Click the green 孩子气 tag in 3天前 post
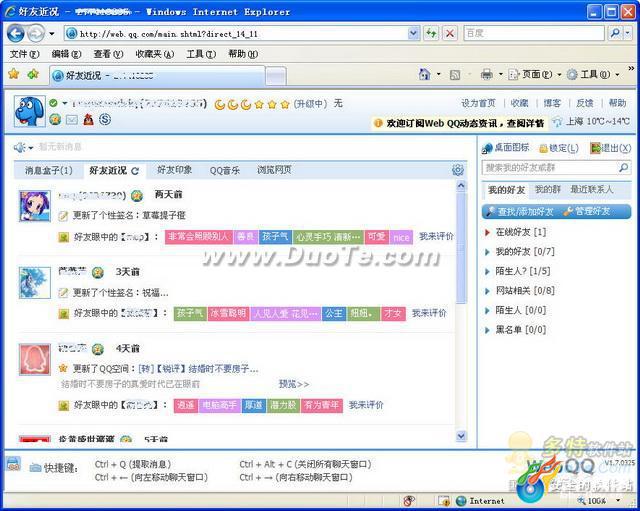Image resolution: width=640 pixels, height=511 pixels. [x=190, y=313]
